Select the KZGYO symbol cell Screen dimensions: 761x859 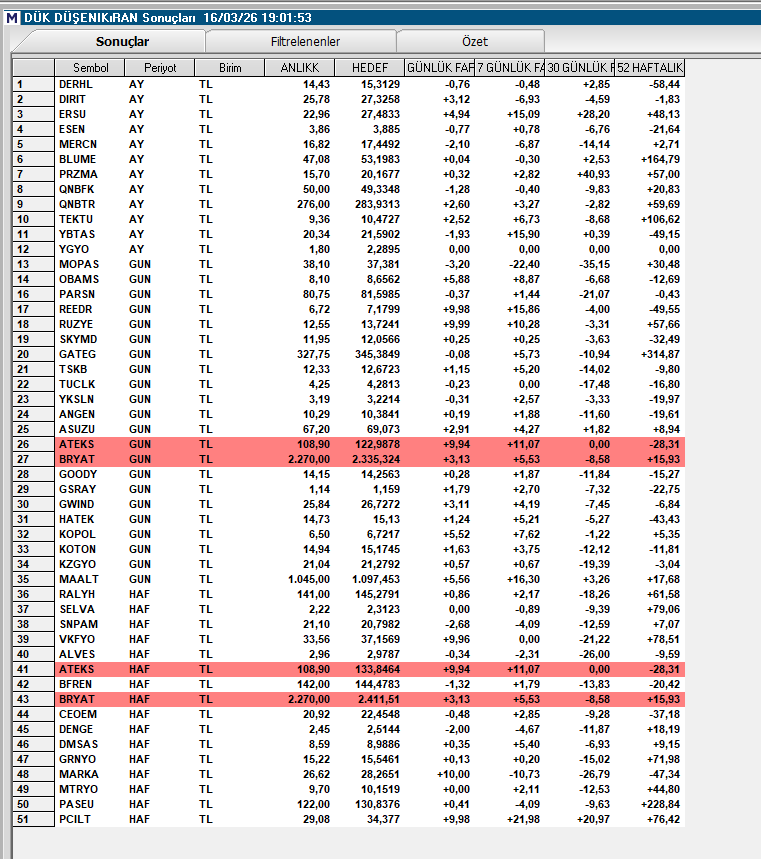(90, 564)
